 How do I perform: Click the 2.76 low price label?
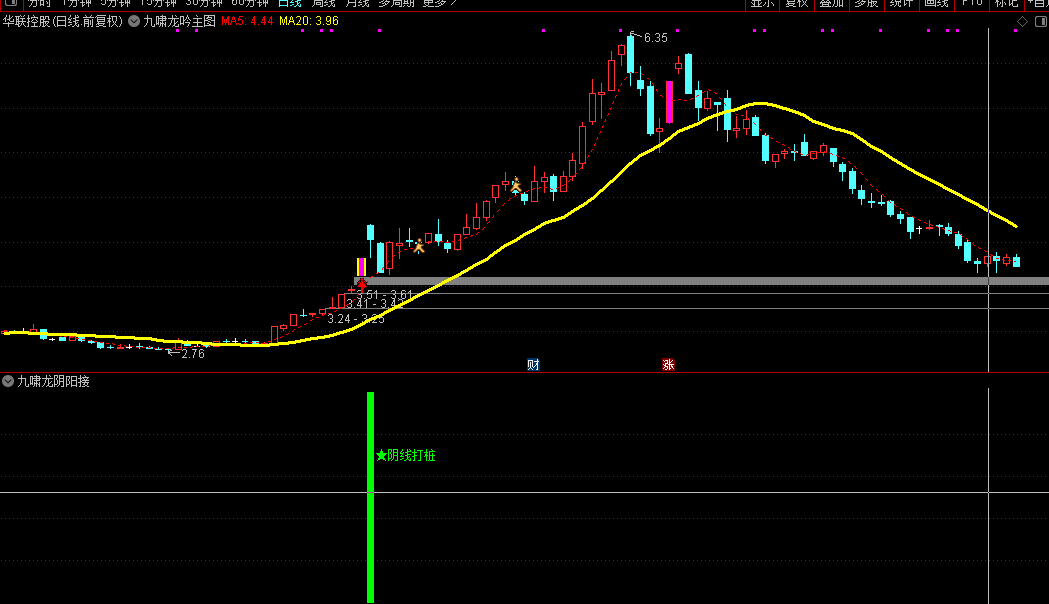(x=193, y=354)
